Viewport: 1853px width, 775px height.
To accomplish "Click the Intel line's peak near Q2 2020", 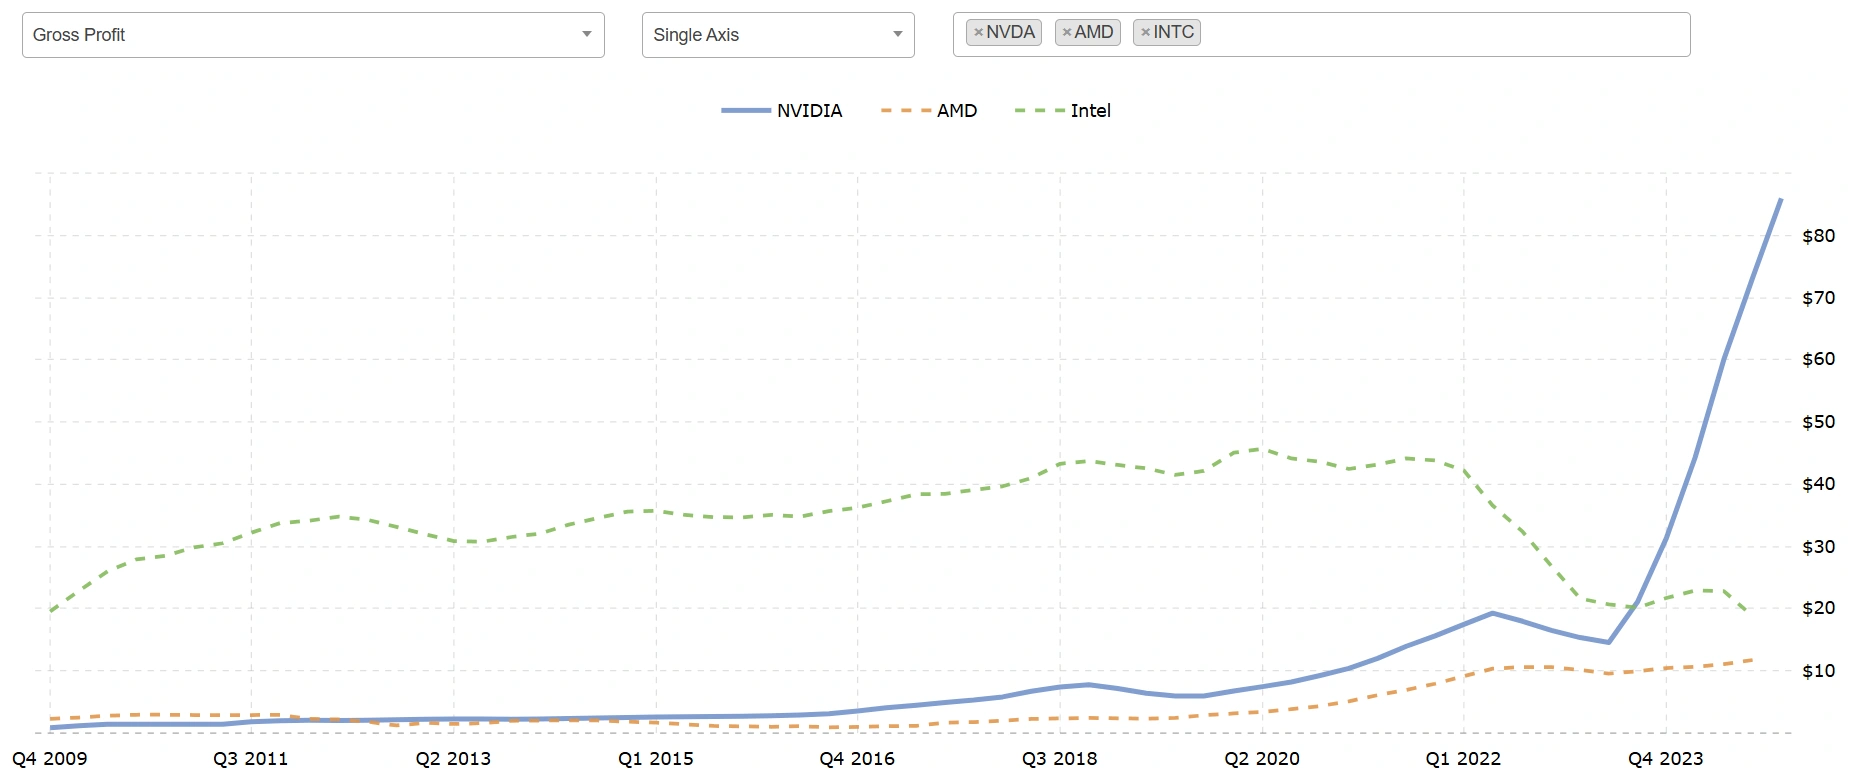I will pos(1260,449).
